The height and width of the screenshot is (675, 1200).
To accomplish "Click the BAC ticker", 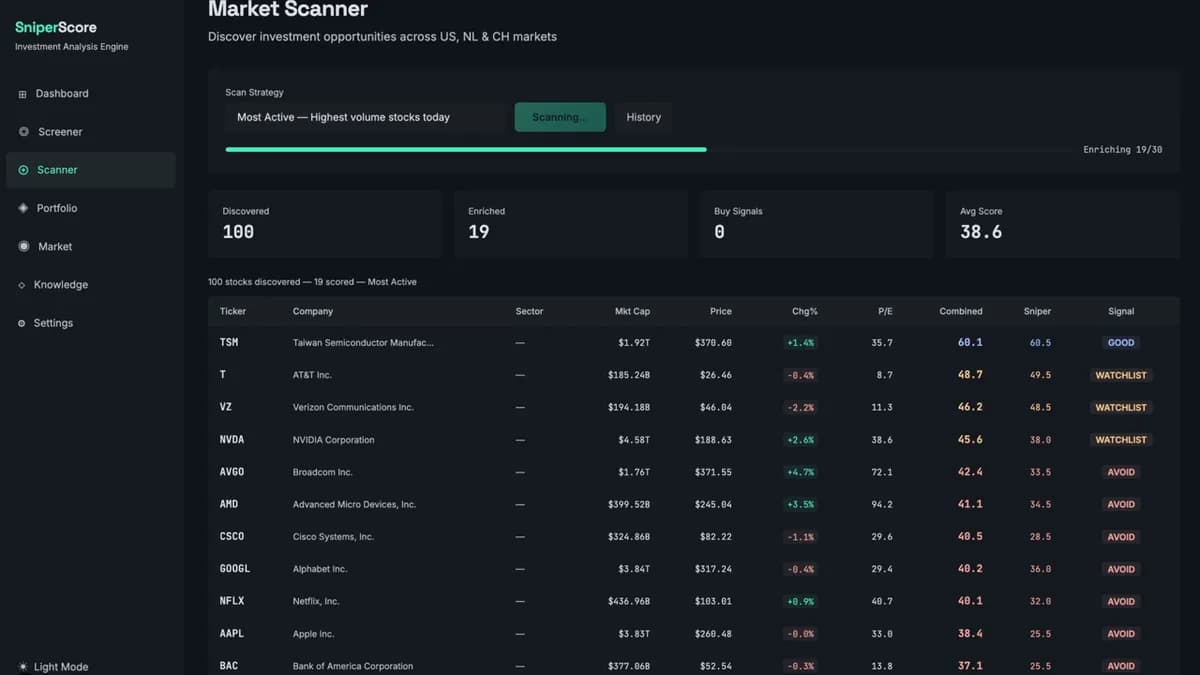I will pos(229,666).
